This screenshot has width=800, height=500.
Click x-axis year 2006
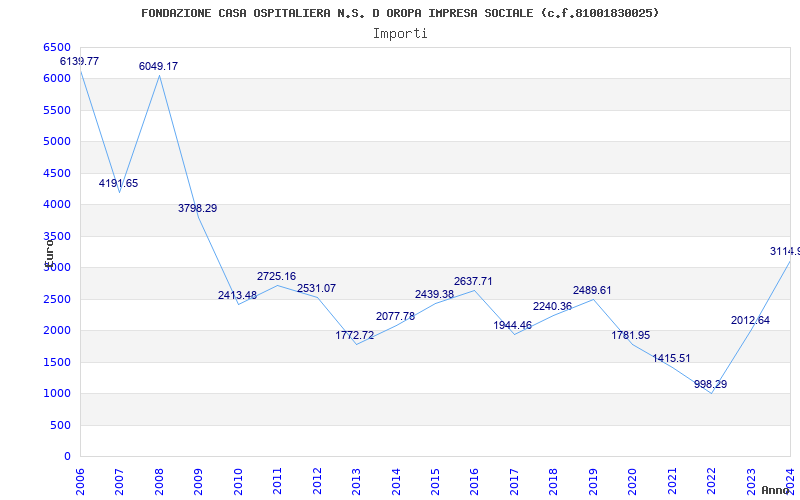(80, 482)
